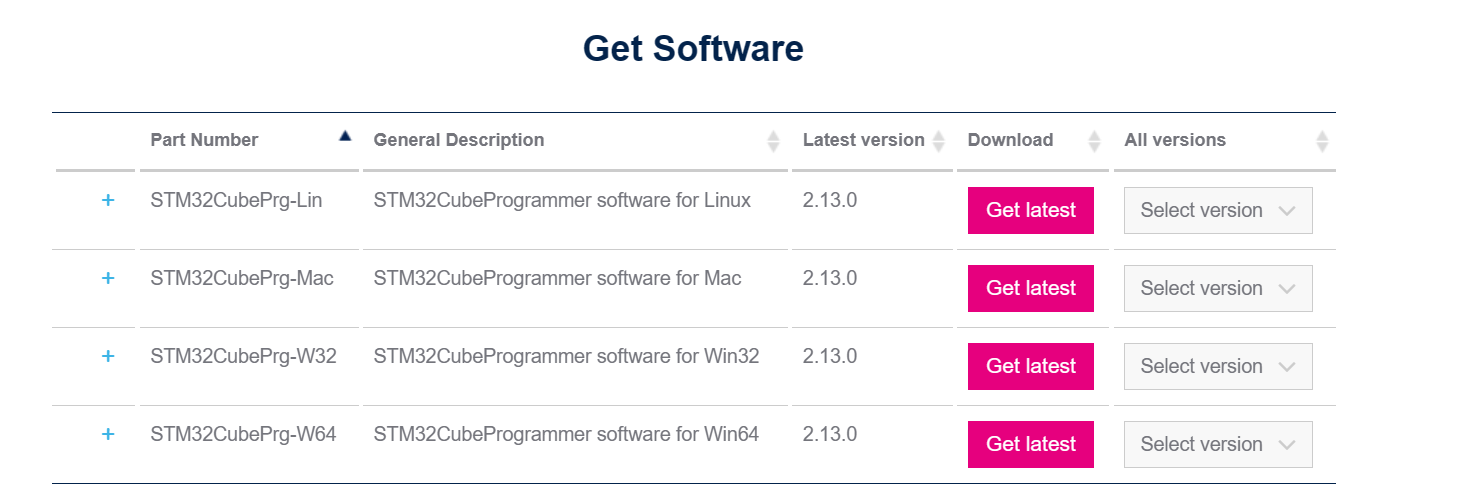
Task: Open Select version dropdown for Win32
Action: [1218, 366]
